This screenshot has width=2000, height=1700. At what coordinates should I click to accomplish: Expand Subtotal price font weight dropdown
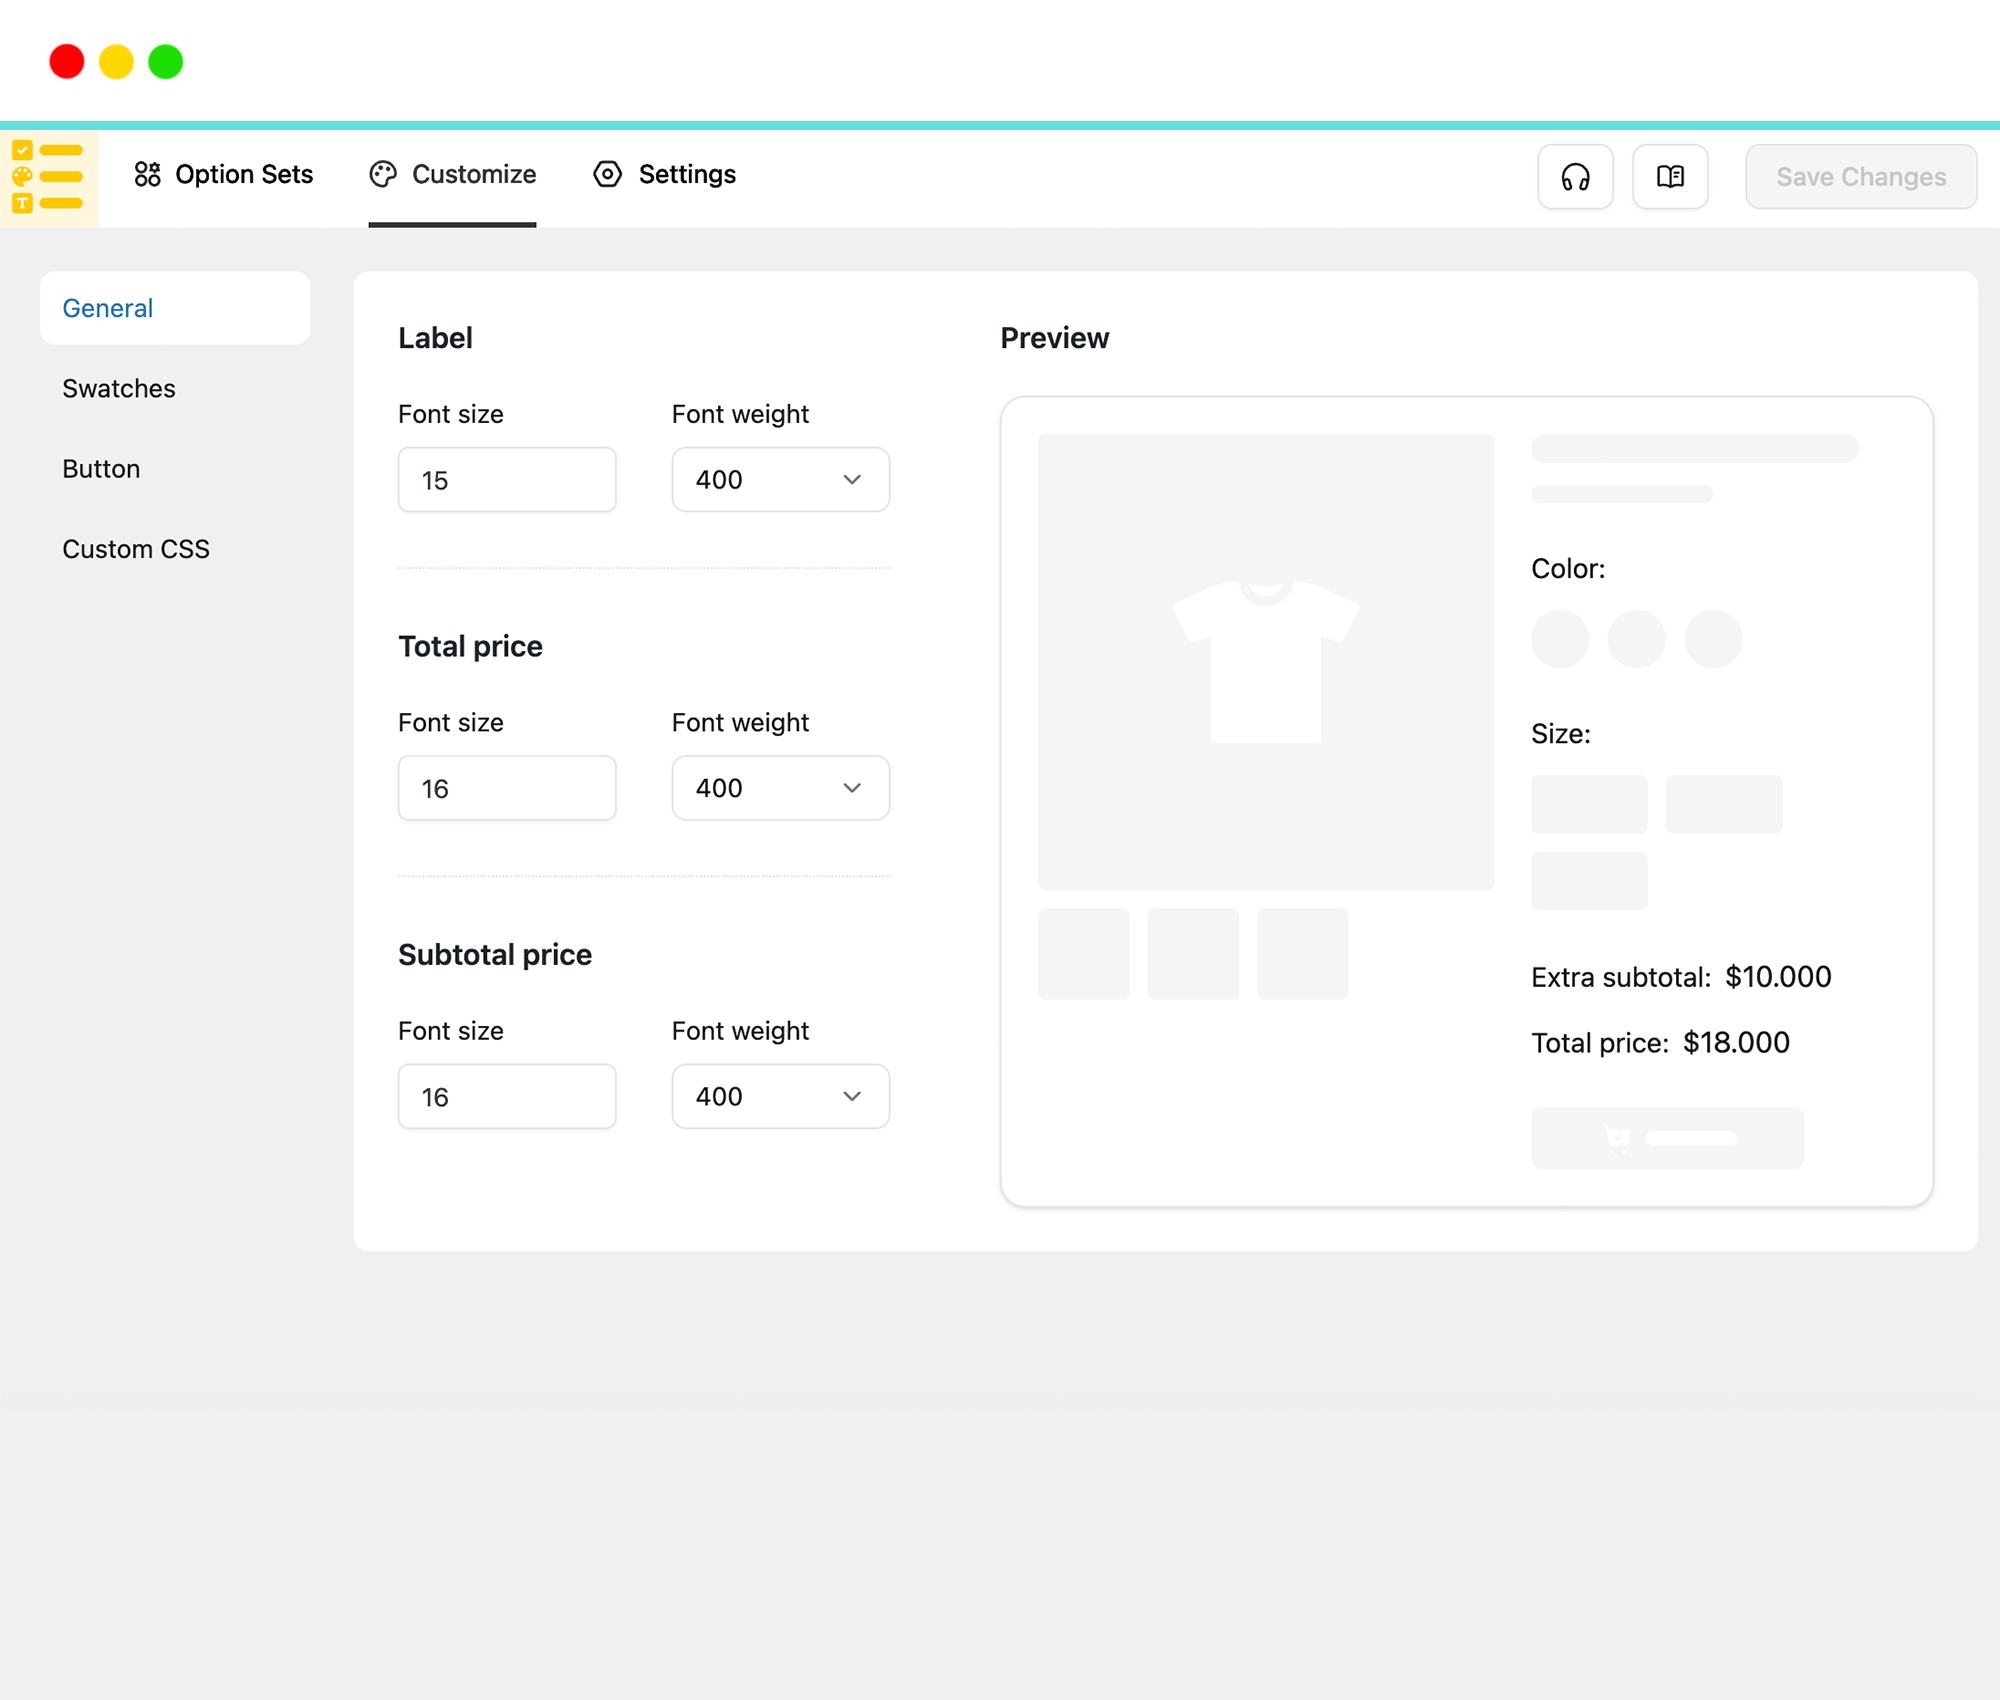(x=780, y=1097)
